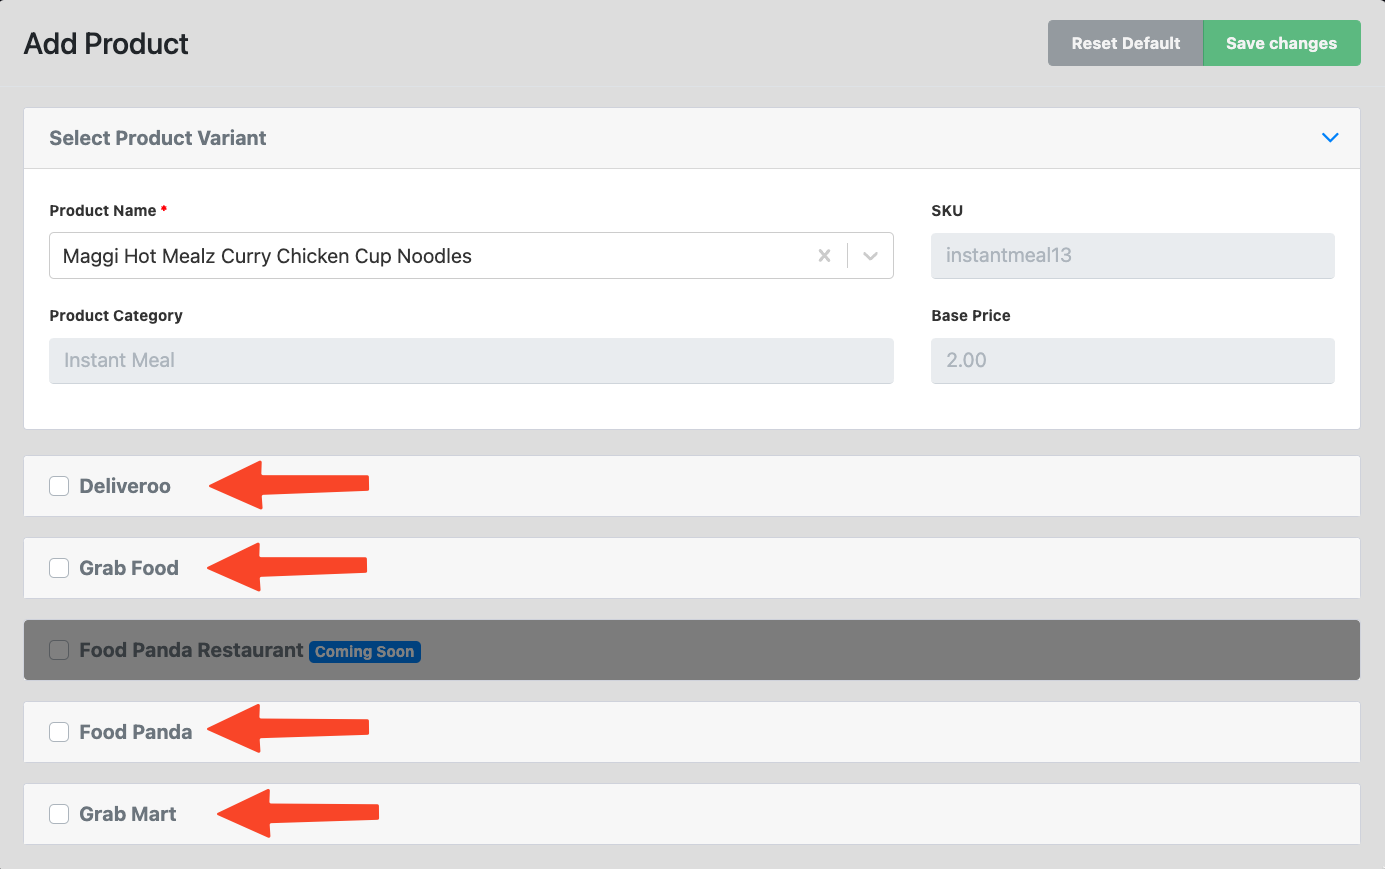Click the Product Category label
This screenshot has width=1385, height=869.
pyautogui.click(x=116, y=316)
